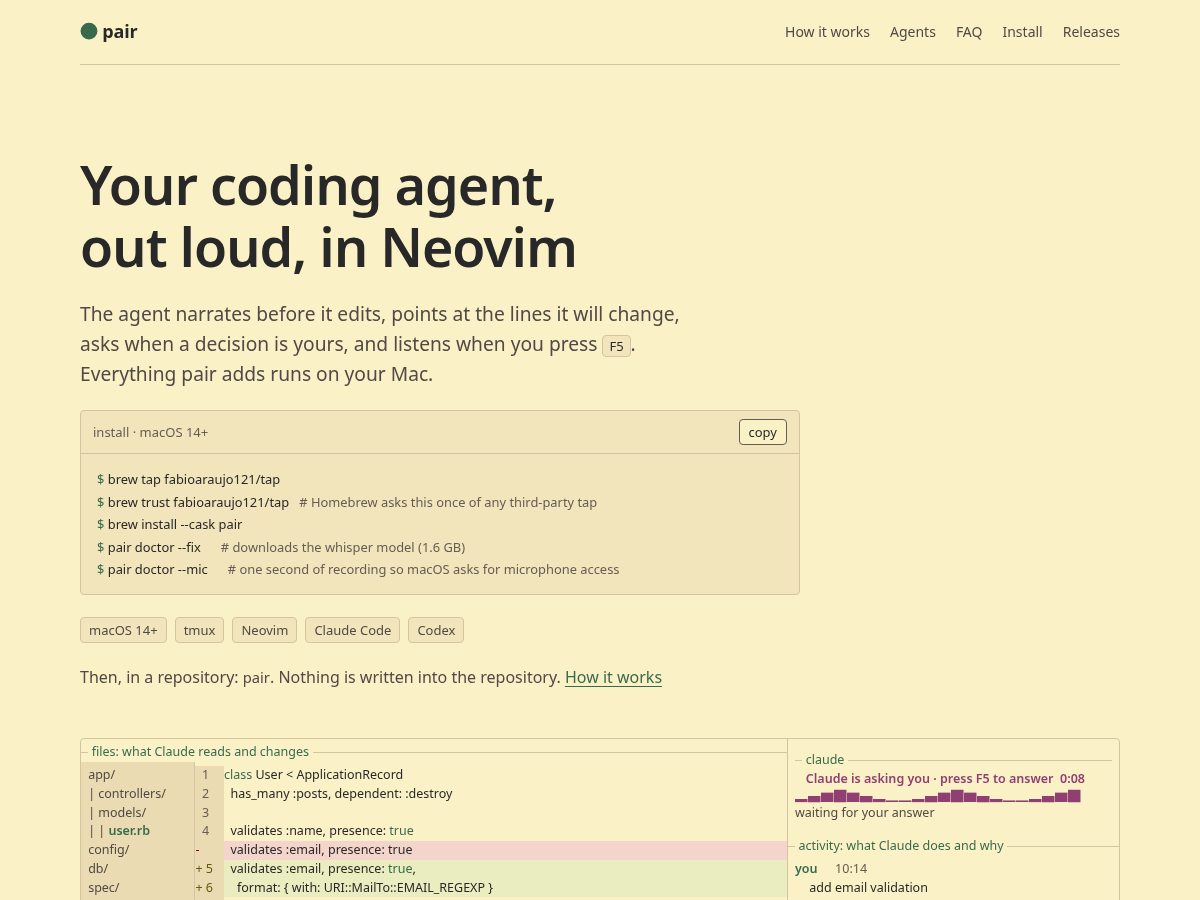
Task: Click the whisper model download comment
Action: (x=343, y=547)
